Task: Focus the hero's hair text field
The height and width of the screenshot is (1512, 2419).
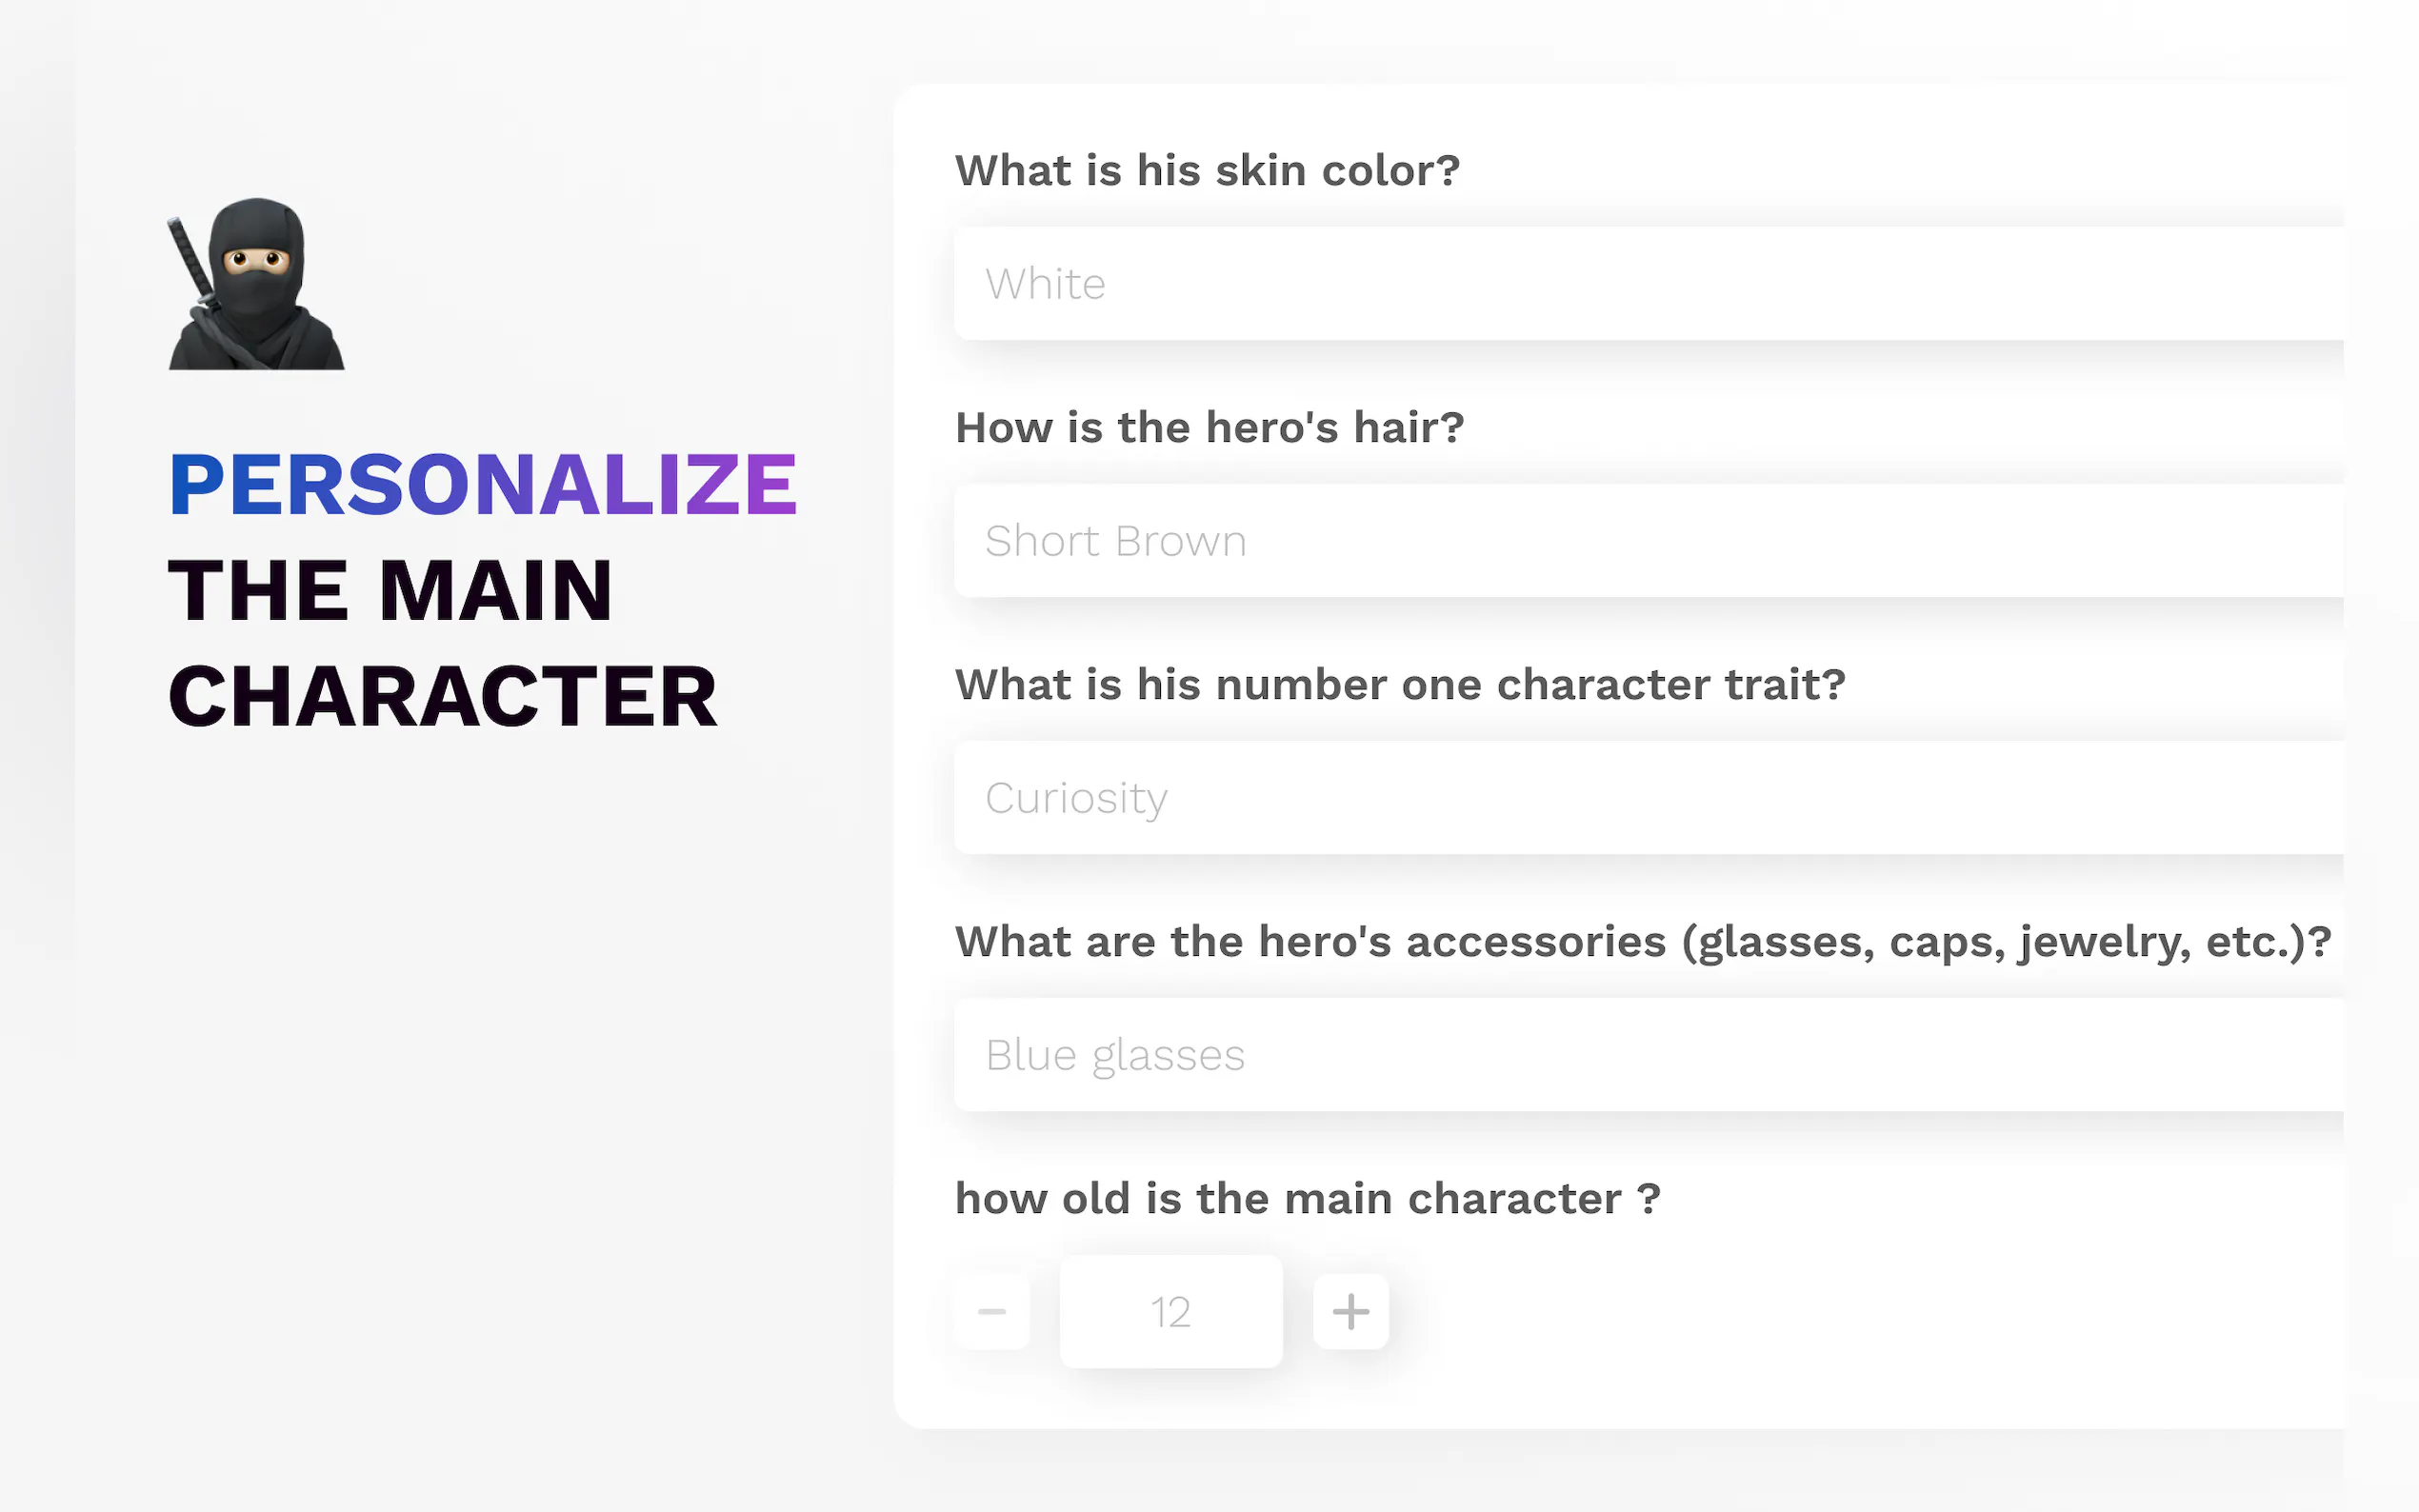Action: (x=1648, y=541)
